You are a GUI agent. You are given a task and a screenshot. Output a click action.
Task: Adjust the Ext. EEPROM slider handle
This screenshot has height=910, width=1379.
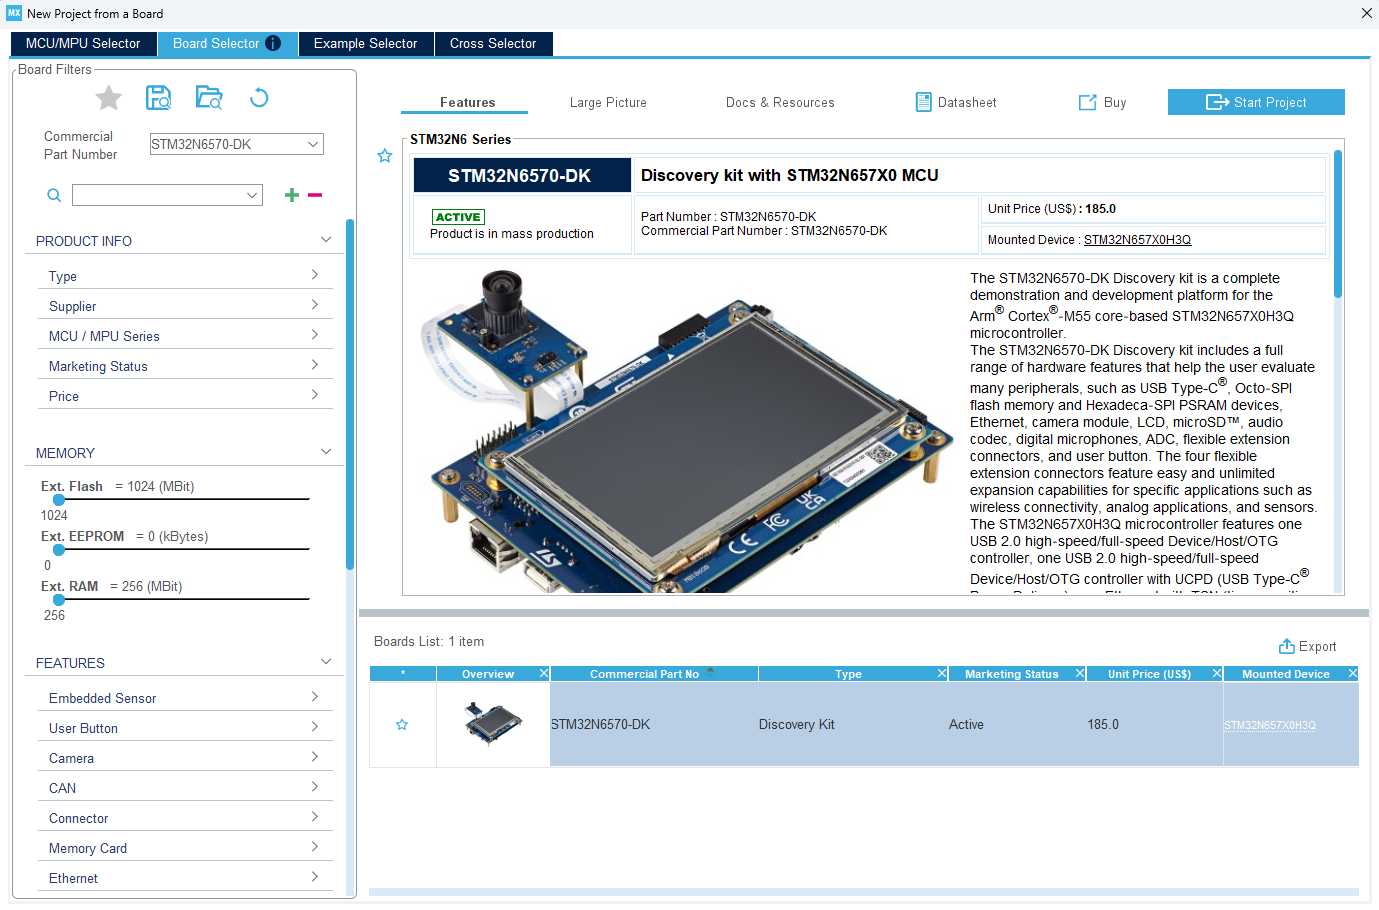(59, 549)
